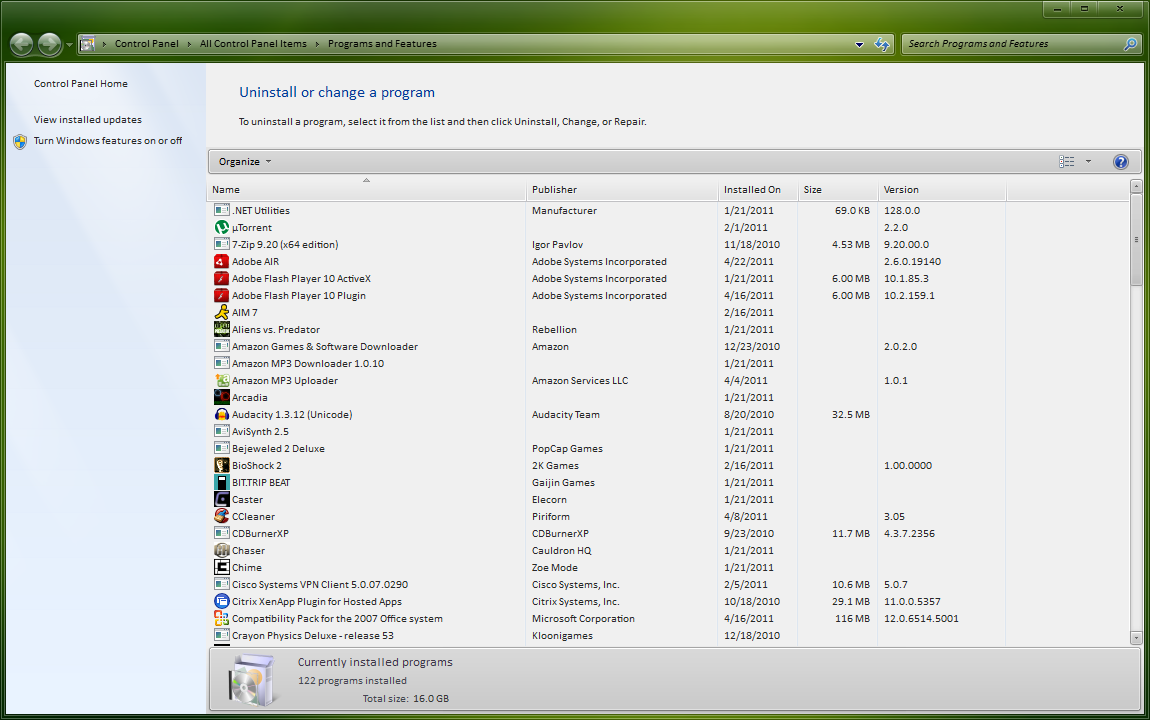Expand the chevron after Control Panel breadcrumb
1150x720 pixels.
coord(189,44)
